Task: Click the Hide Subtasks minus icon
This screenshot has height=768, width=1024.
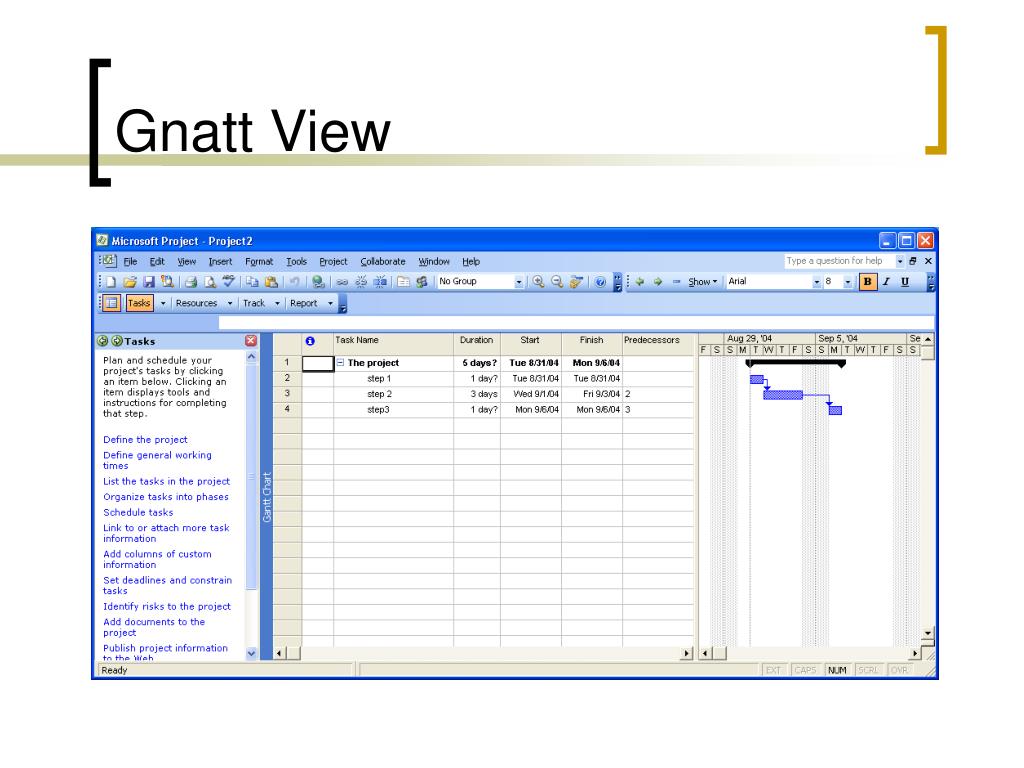Action: pyautogui.click(x=677, y=281)
